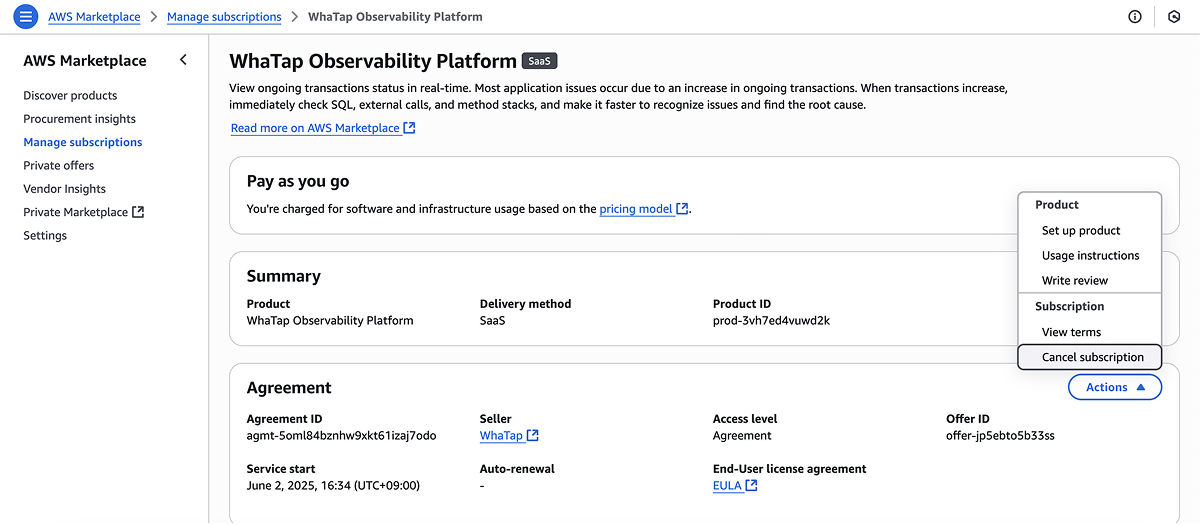1200x525 pixels.
Task: Open the pricing model link
Action: (x=644, y=209)
